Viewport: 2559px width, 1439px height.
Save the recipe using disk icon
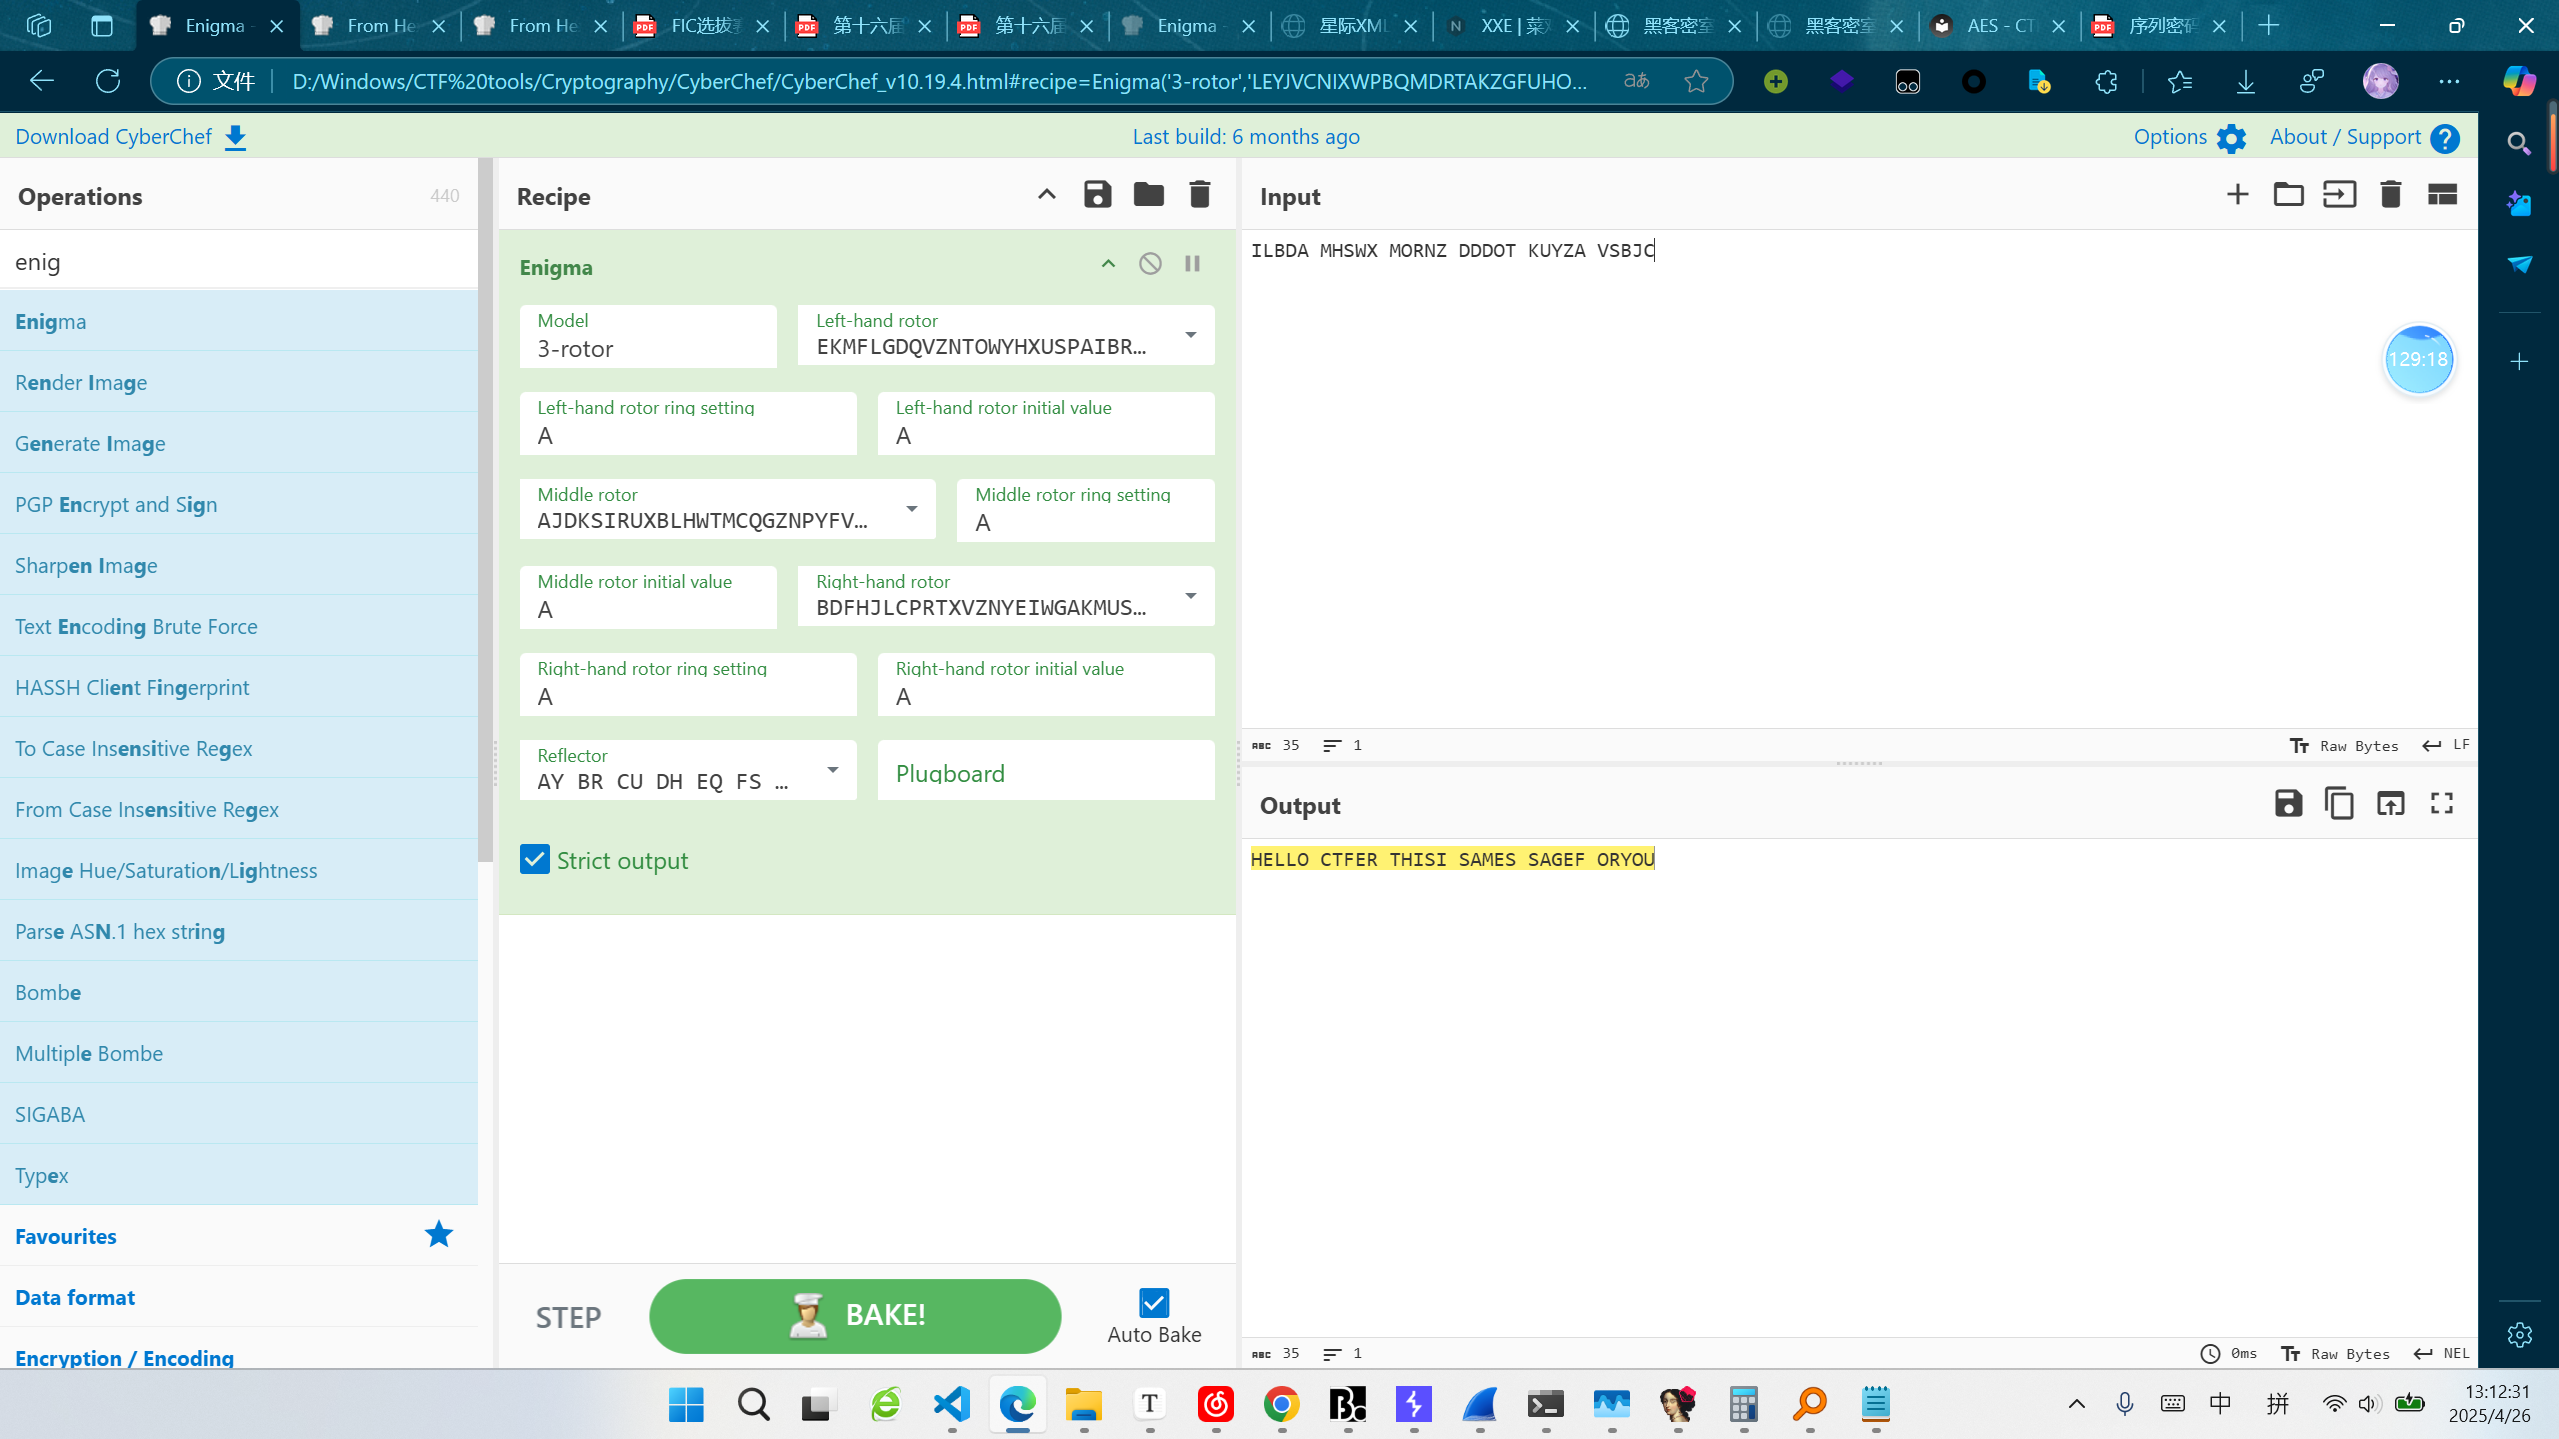1097,195
